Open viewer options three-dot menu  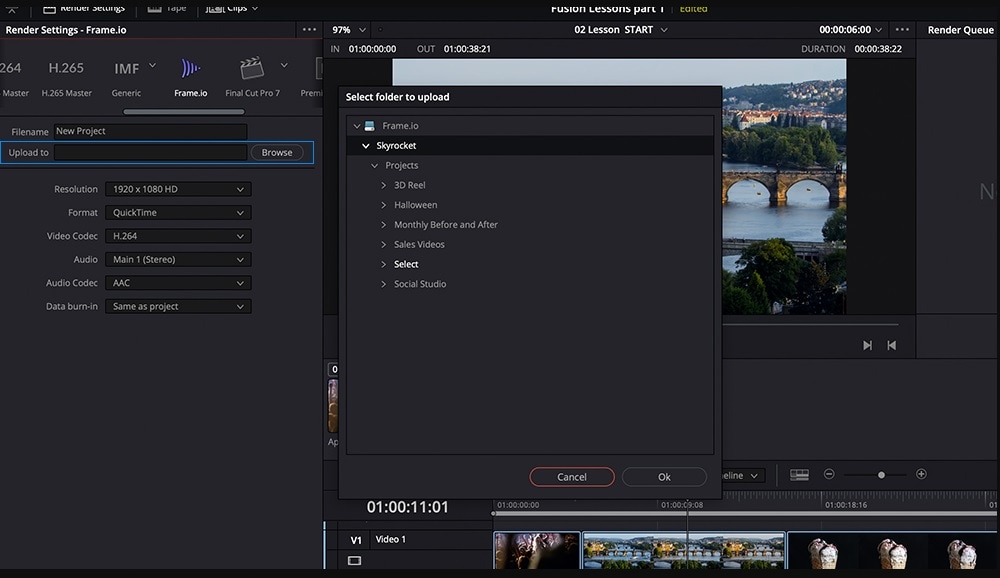(x=902, y=29)
